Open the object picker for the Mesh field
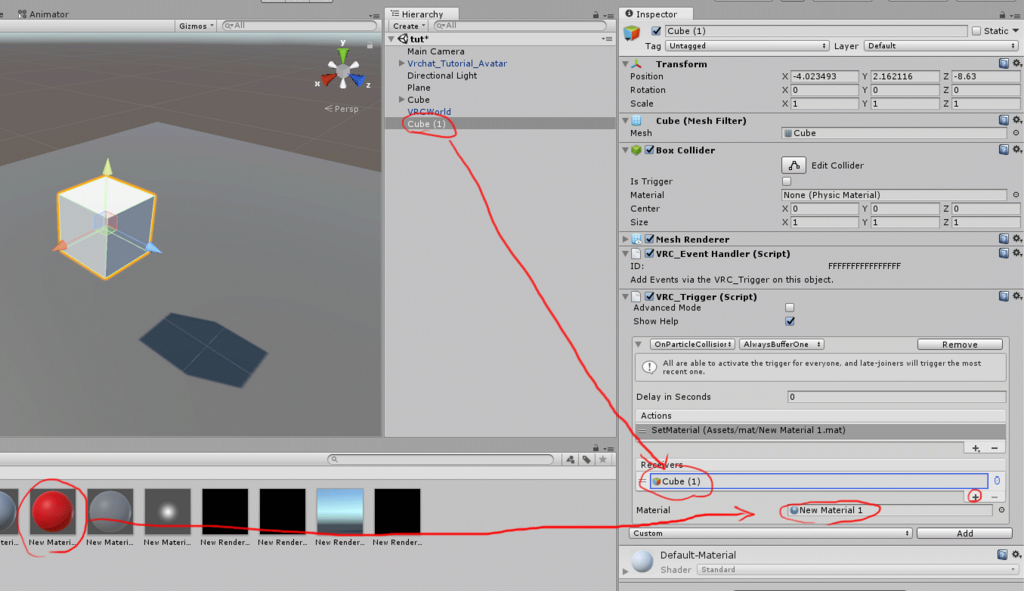This screenshot has width=1024, height=591. [1016, 133]
